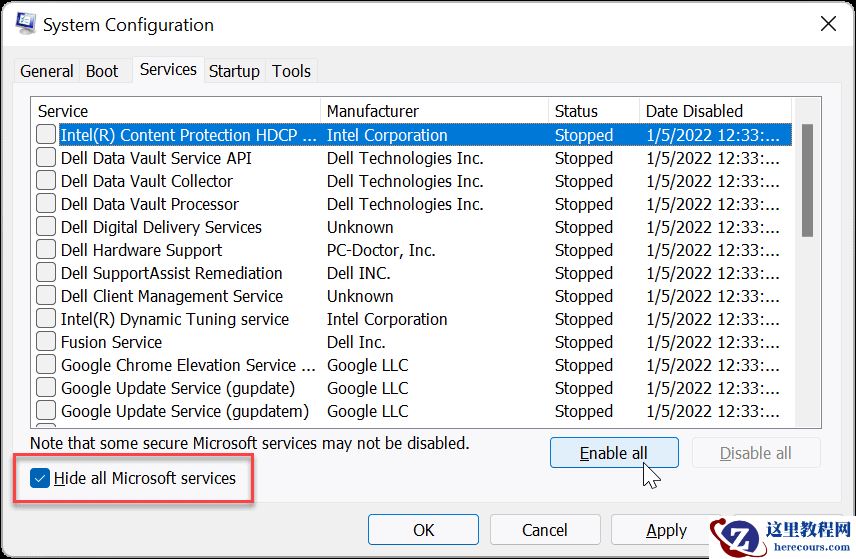Enable Dell Data Vault Service API checkbox
Viewport: 856px width, 559px height.
46,158
